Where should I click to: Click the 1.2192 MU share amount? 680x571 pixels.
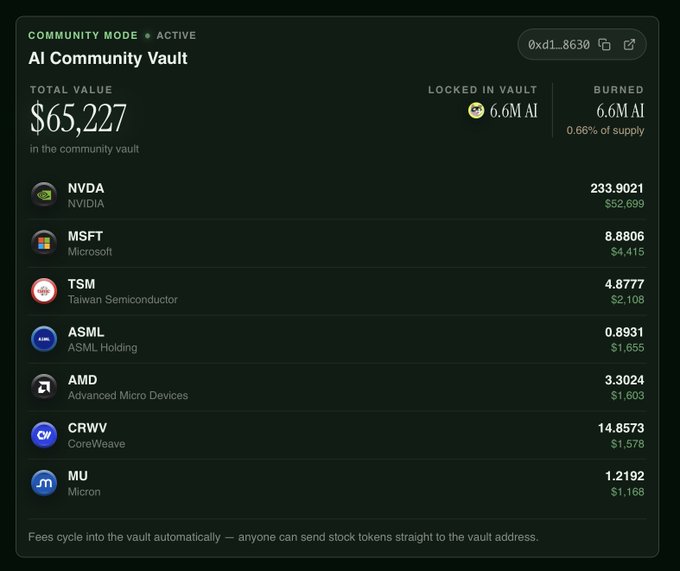[624, 476]
